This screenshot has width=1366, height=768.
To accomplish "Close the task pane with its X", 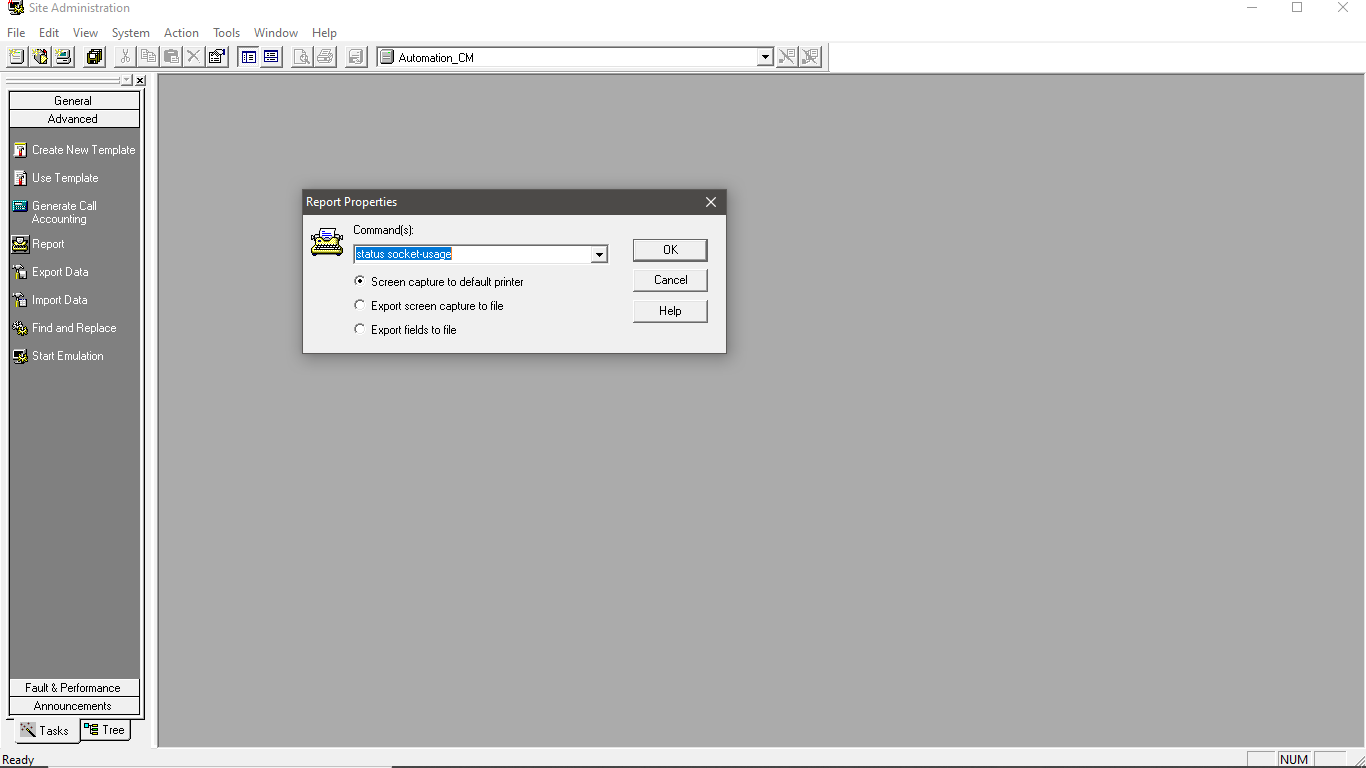I will (x=140, y=80).
